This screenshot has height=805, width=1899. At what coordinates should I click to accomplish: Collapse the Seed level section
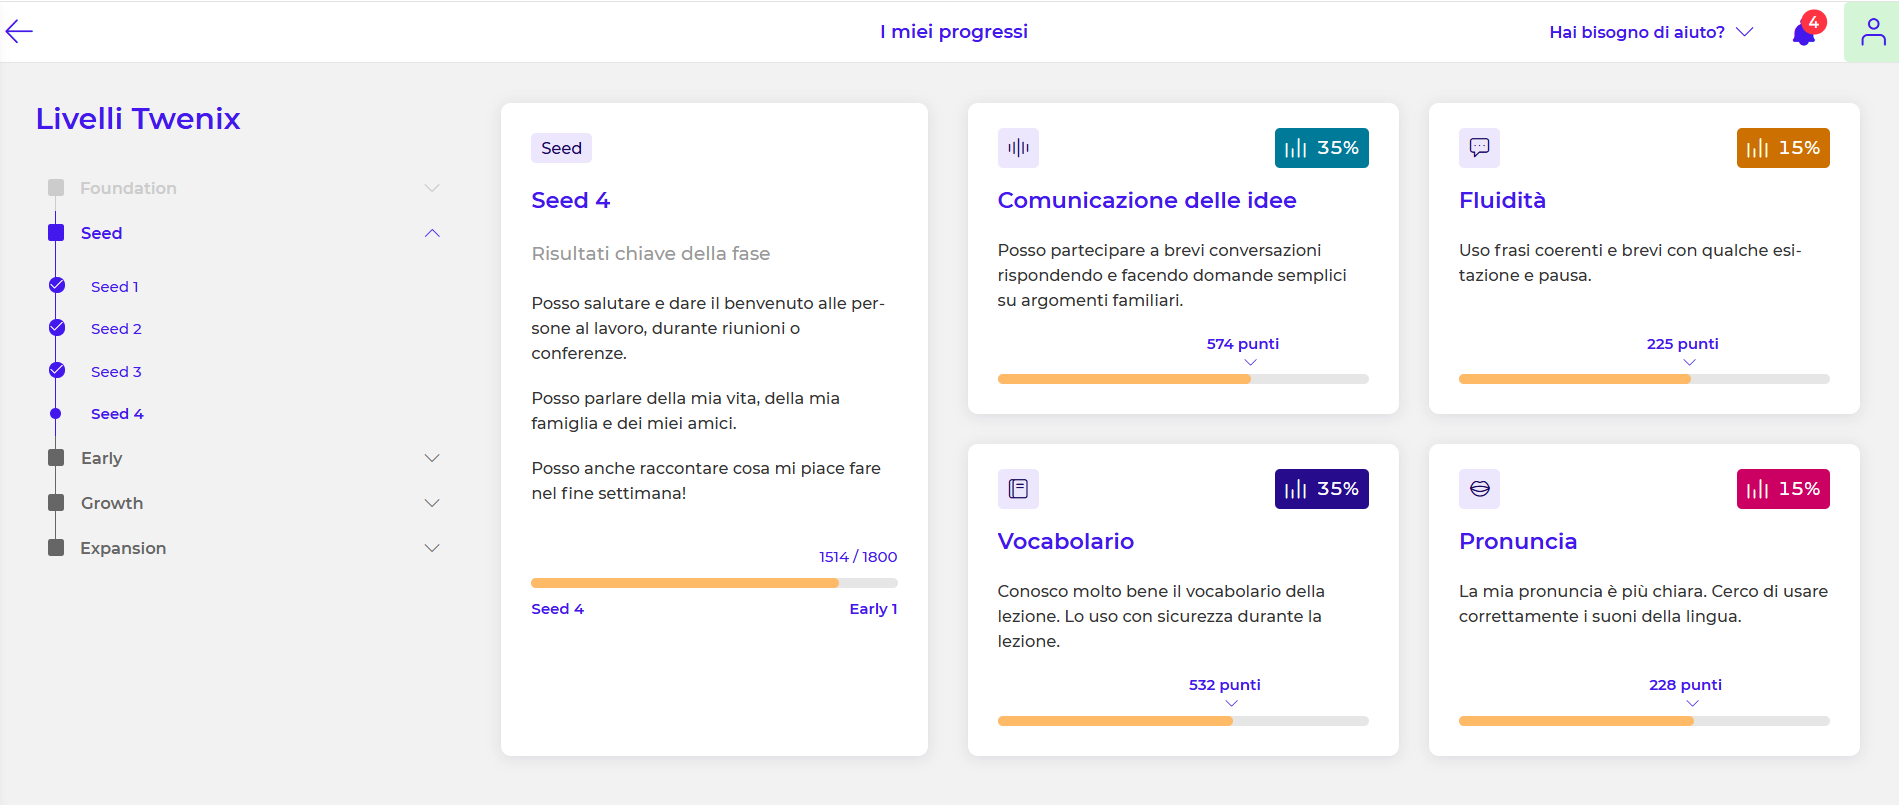pyautogui.click(x=432, y=233)
